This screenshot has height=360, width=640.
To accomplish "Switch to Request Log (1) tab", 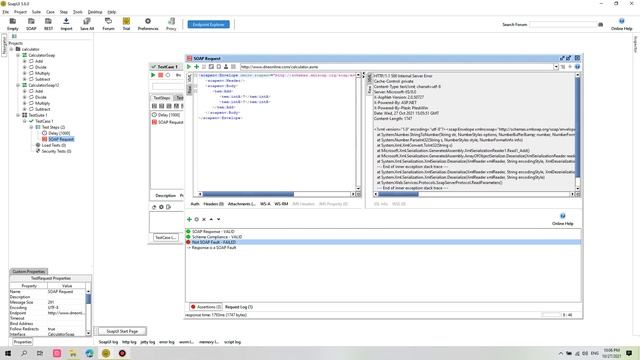I will [x=239, y=307].
